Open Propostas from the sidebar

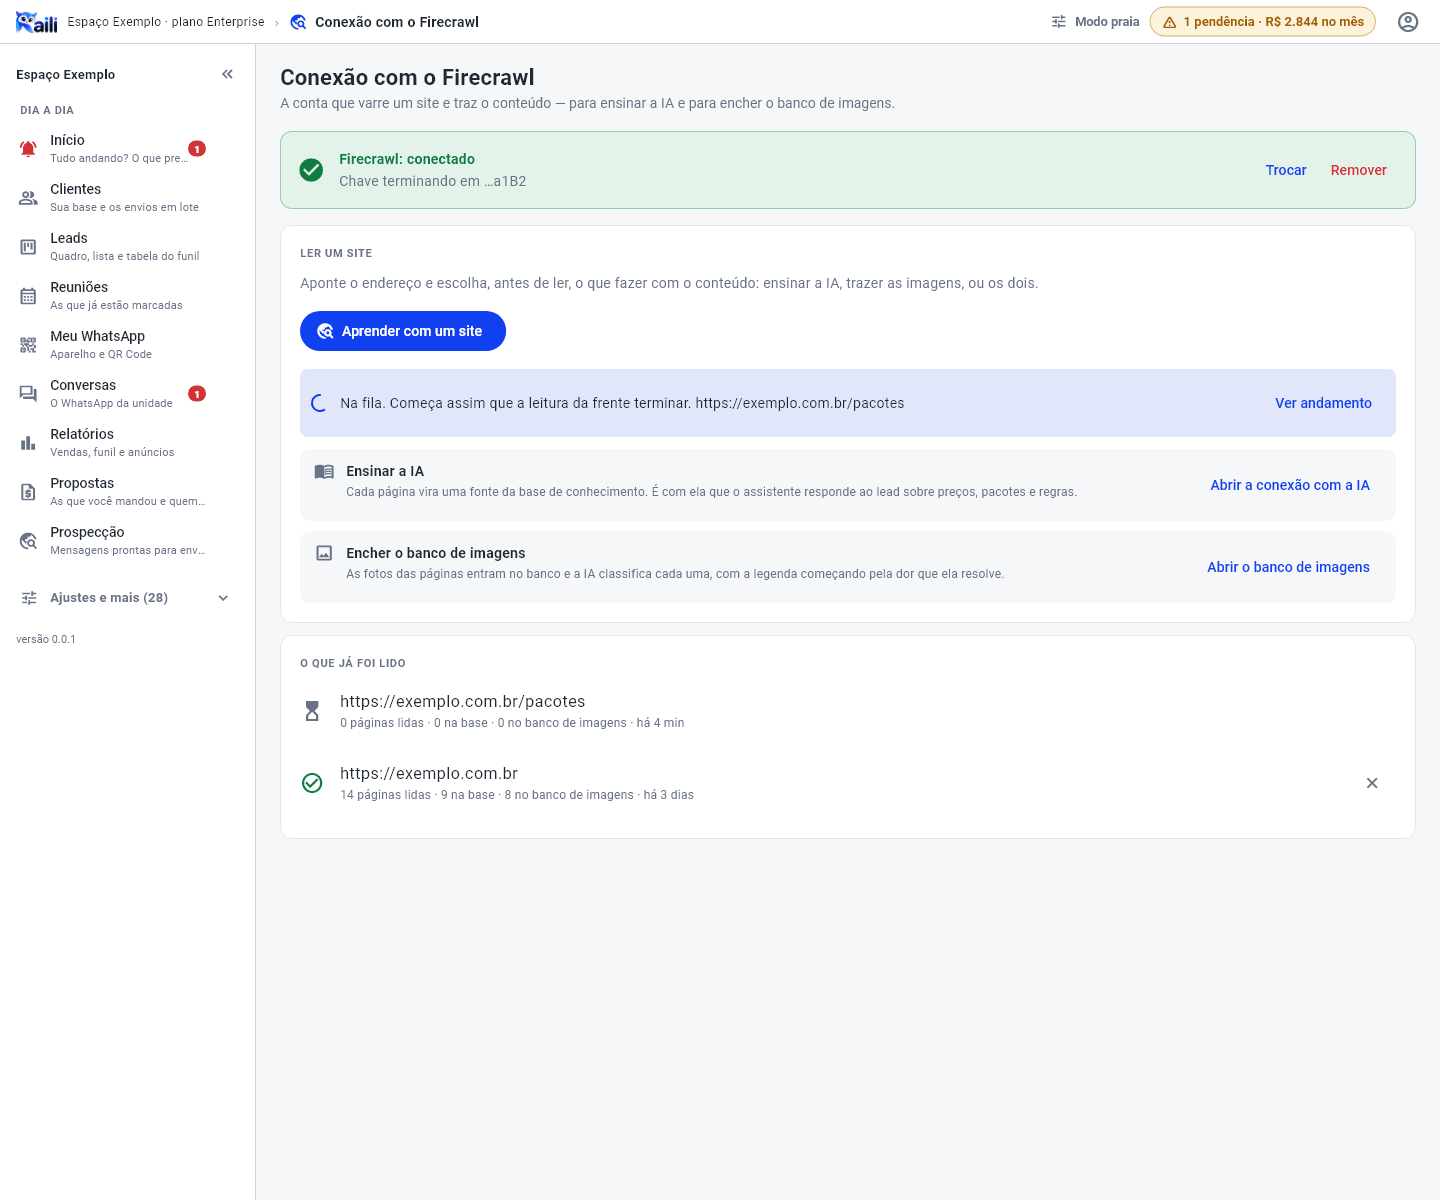pos(126,492)
